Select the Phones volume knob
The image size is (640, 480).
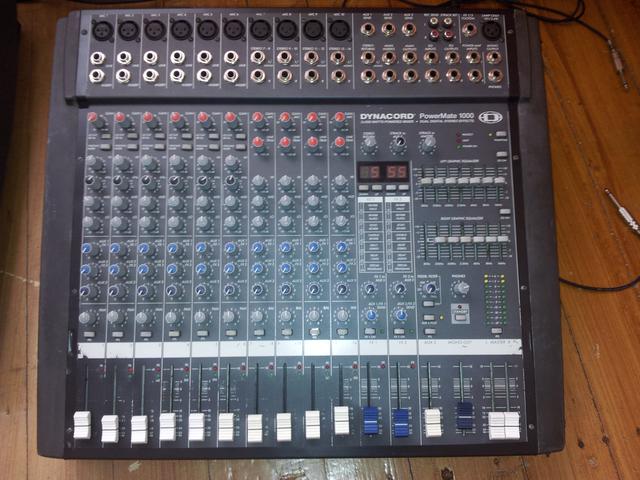[x=459, y=288]
